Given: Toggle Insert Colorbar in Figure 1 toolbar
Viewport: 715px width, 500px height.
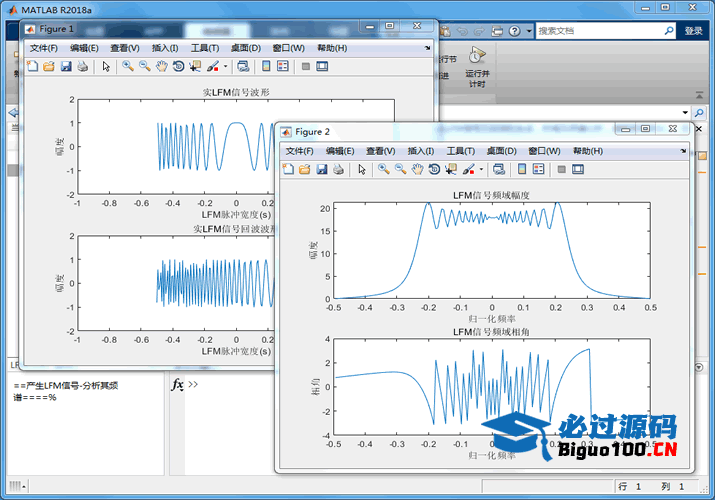Looking at the screenshot, I should click(x=266, y=67).
